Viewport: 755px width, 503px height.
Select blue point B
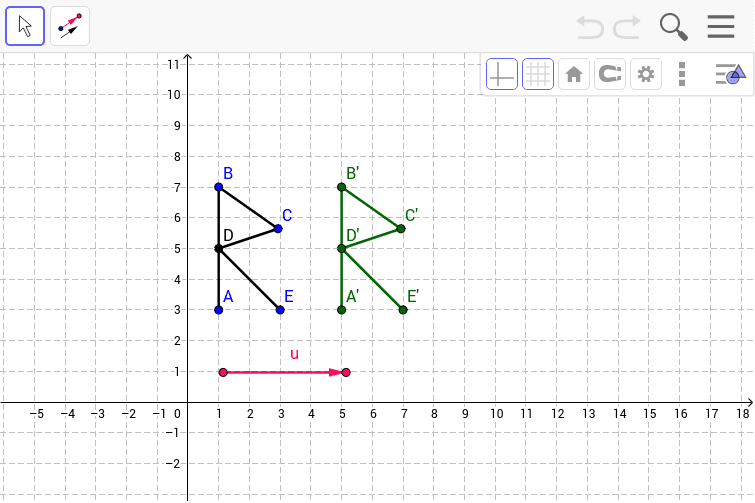[219, 187]
